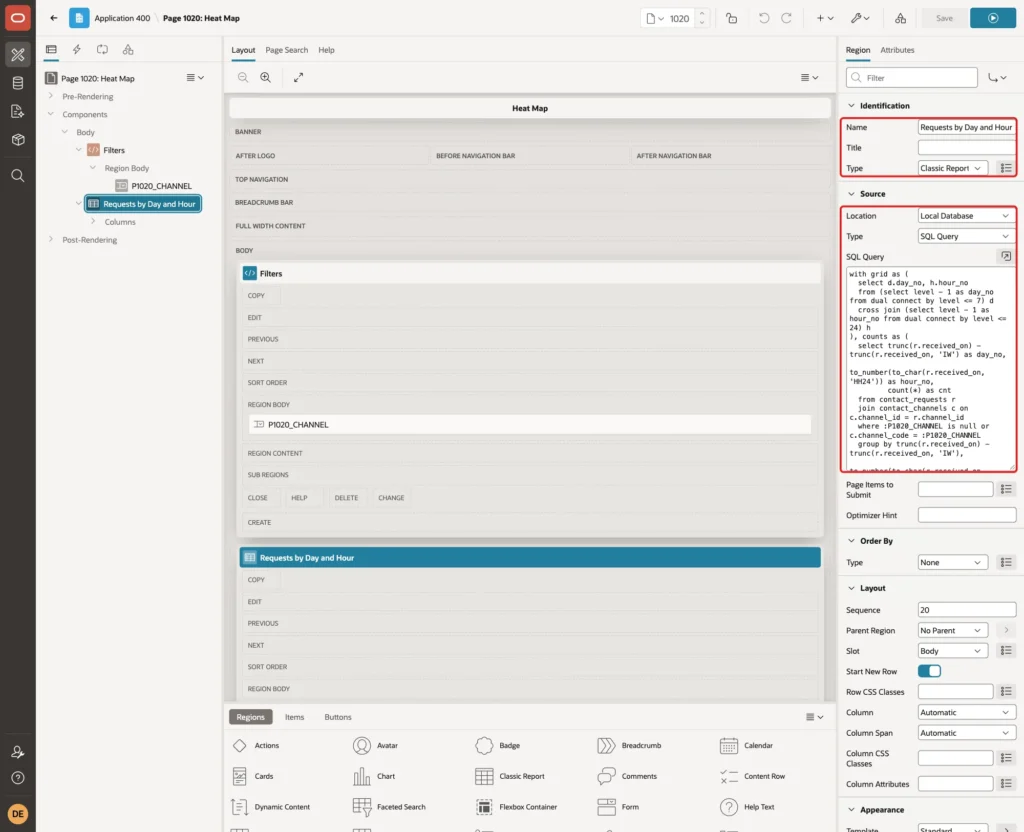Image resolution: width=1024 pixels, height=832 pixels.
Task: Run the page with play button
Action: click(993, 18)
